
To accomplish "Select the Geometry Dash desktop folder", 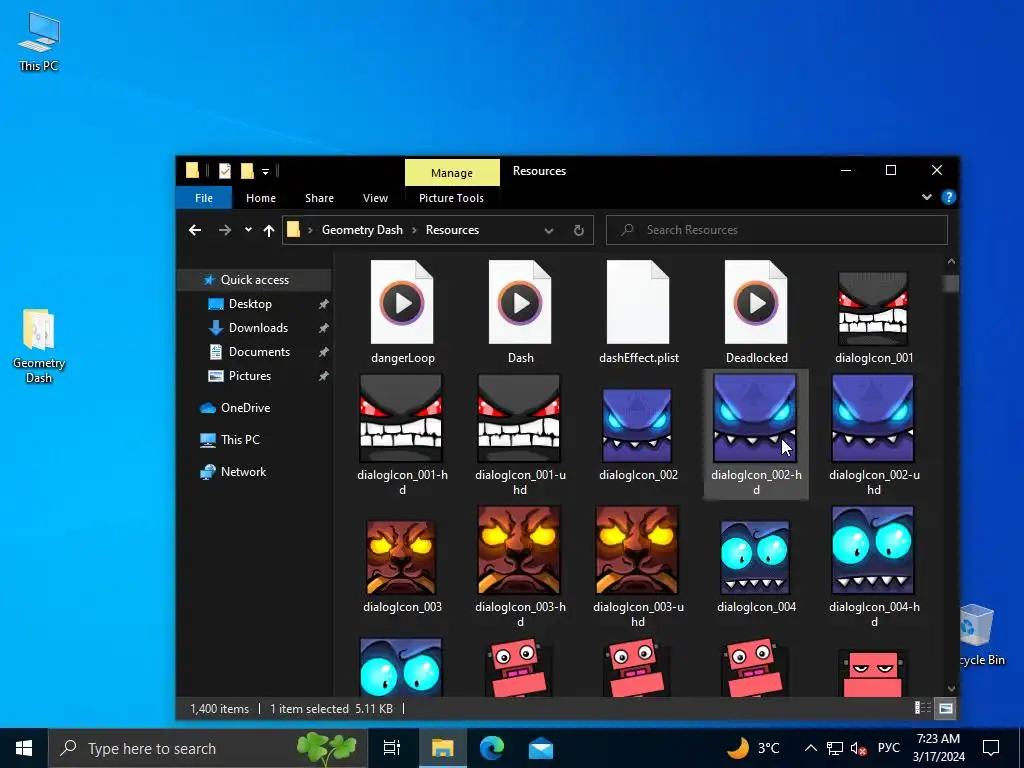I will point(39,346).
